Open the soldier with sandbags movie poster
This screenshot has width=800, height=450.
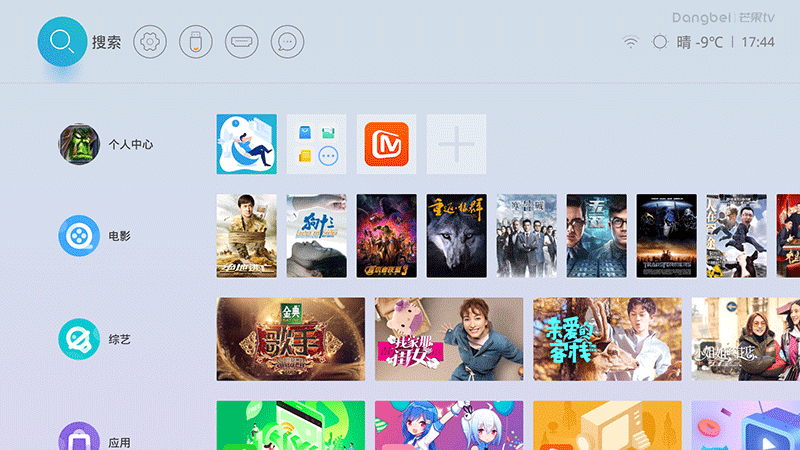pyautogui.click(x=246, y=236)
